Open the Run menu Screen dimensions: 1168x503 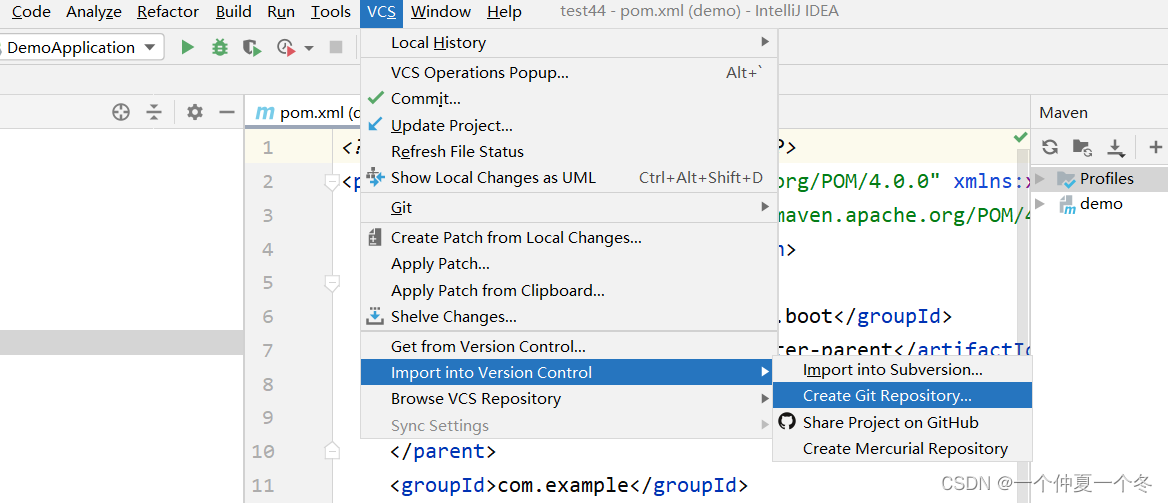[281, 12]
